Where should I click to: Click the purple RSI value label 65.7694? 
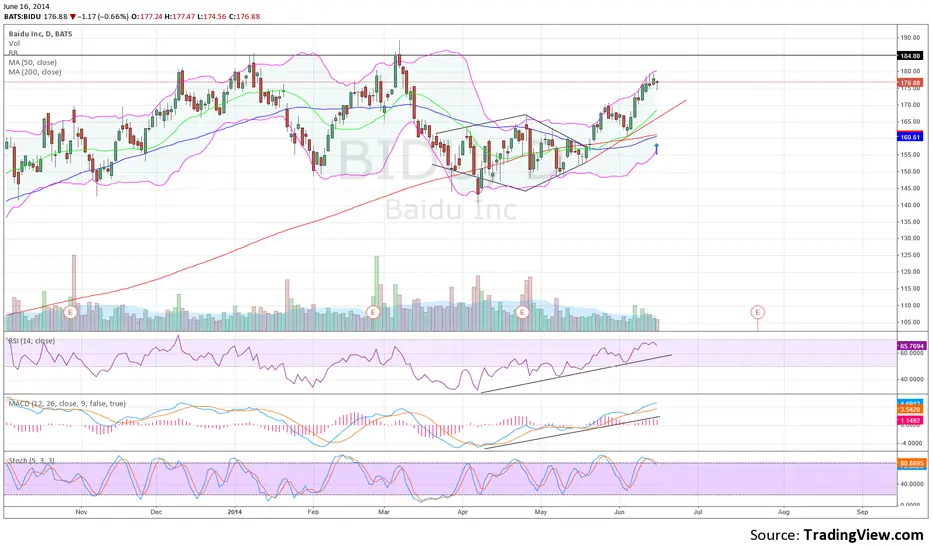tap(911, 345)
